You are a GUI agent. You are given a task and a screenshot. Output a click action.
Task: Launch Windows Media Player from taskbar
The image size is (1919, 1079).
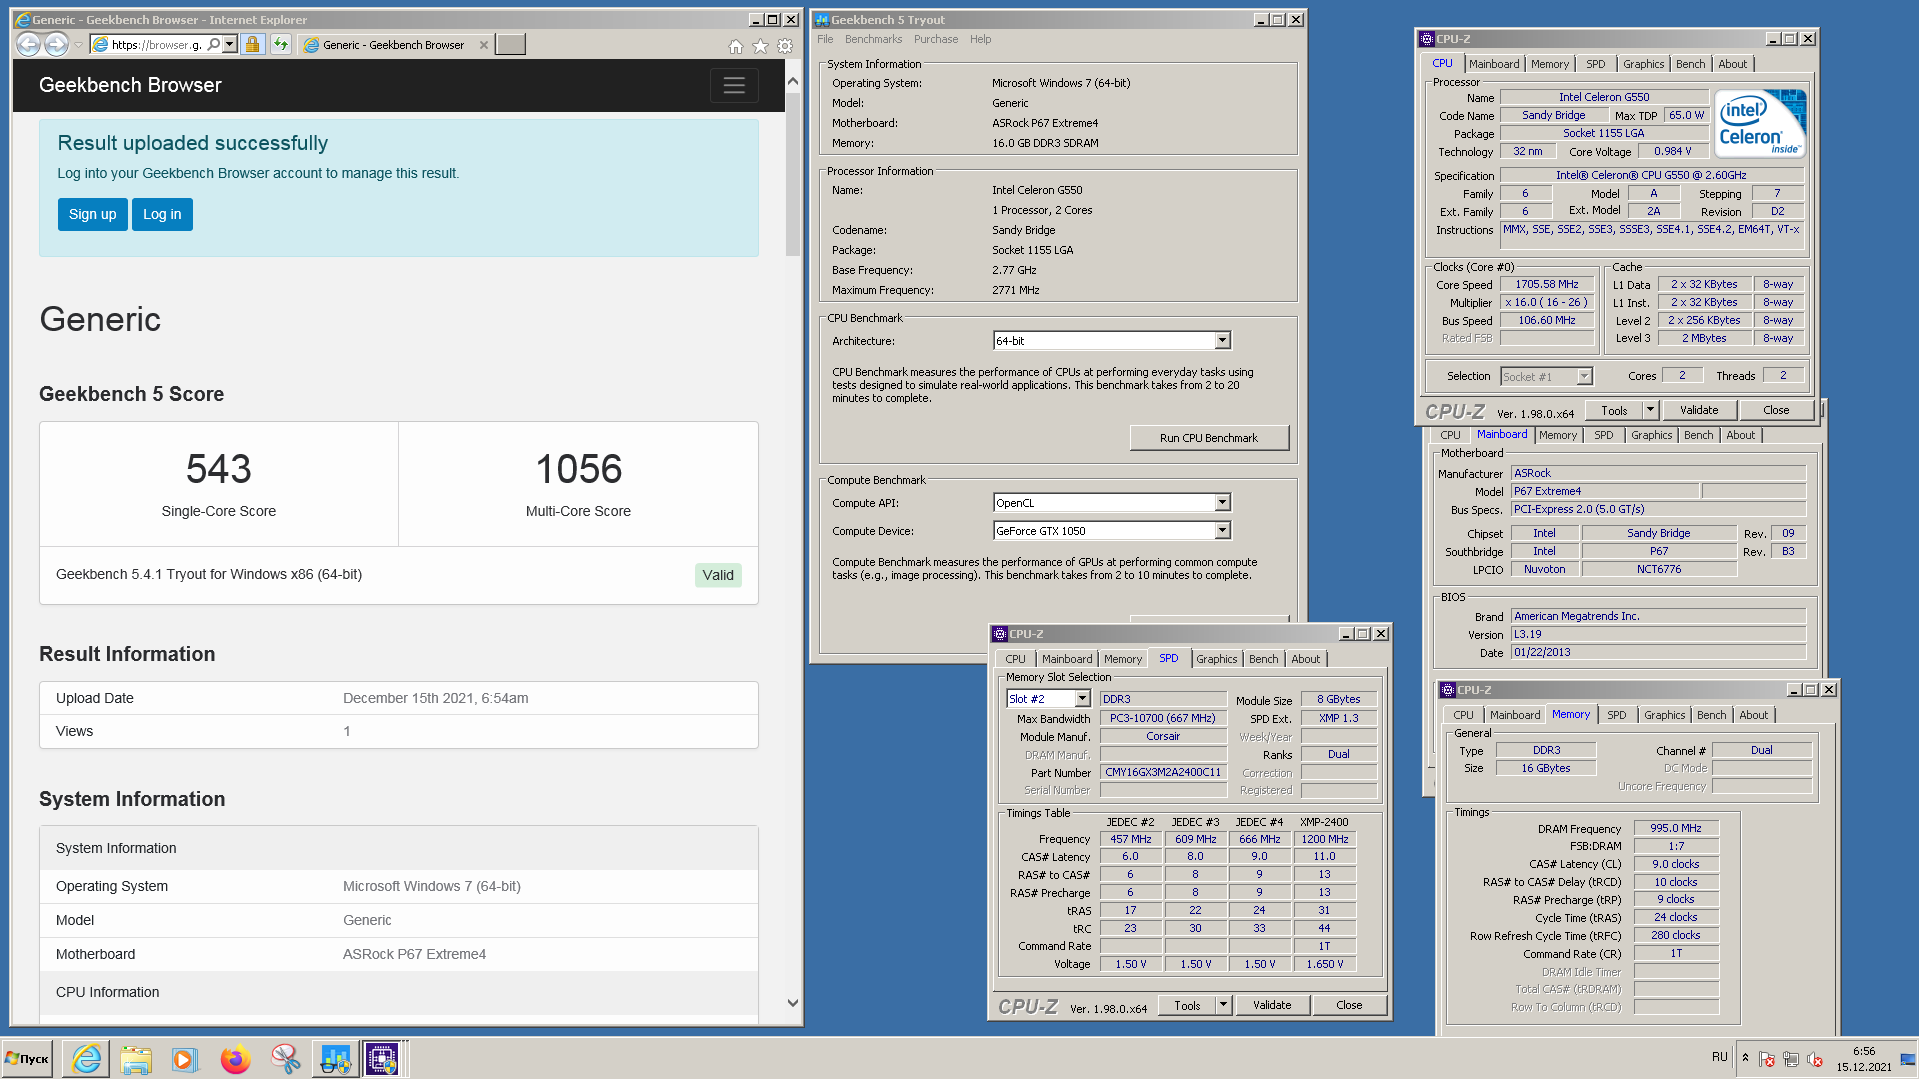coord(184,1058)
